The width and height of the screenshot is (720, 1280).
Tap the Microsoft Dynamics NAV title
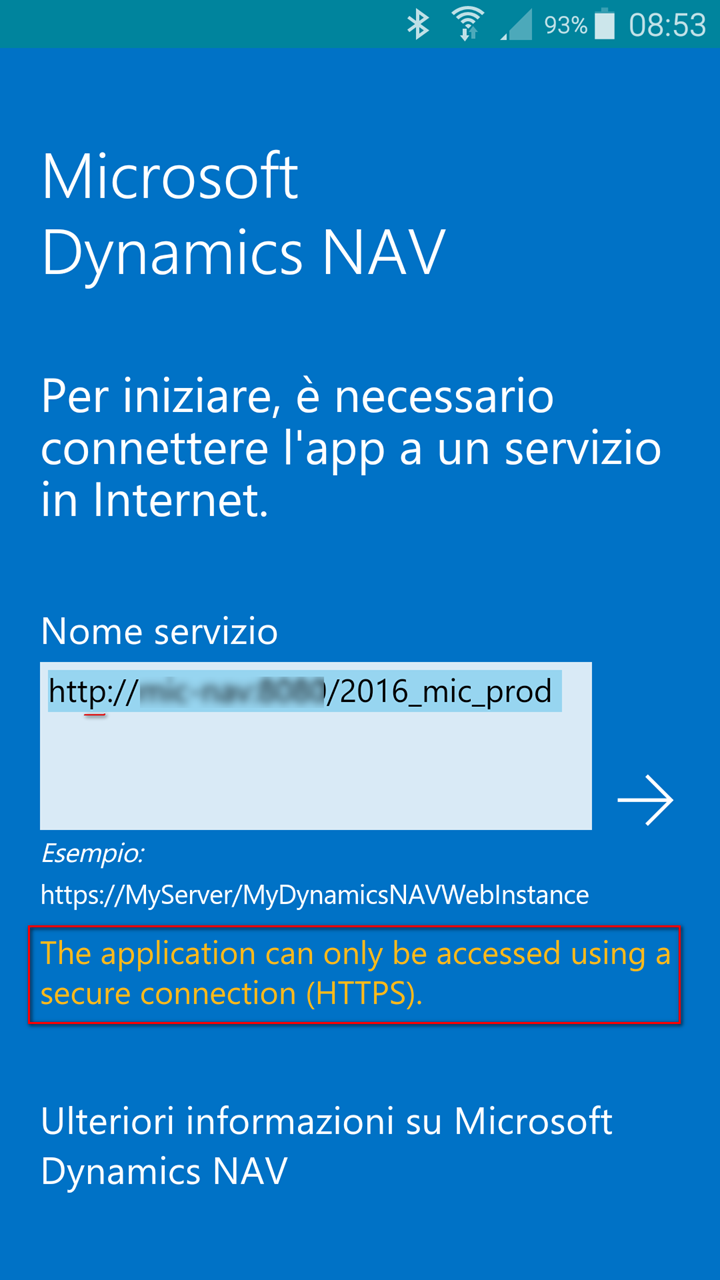click(x=243, y=214)
